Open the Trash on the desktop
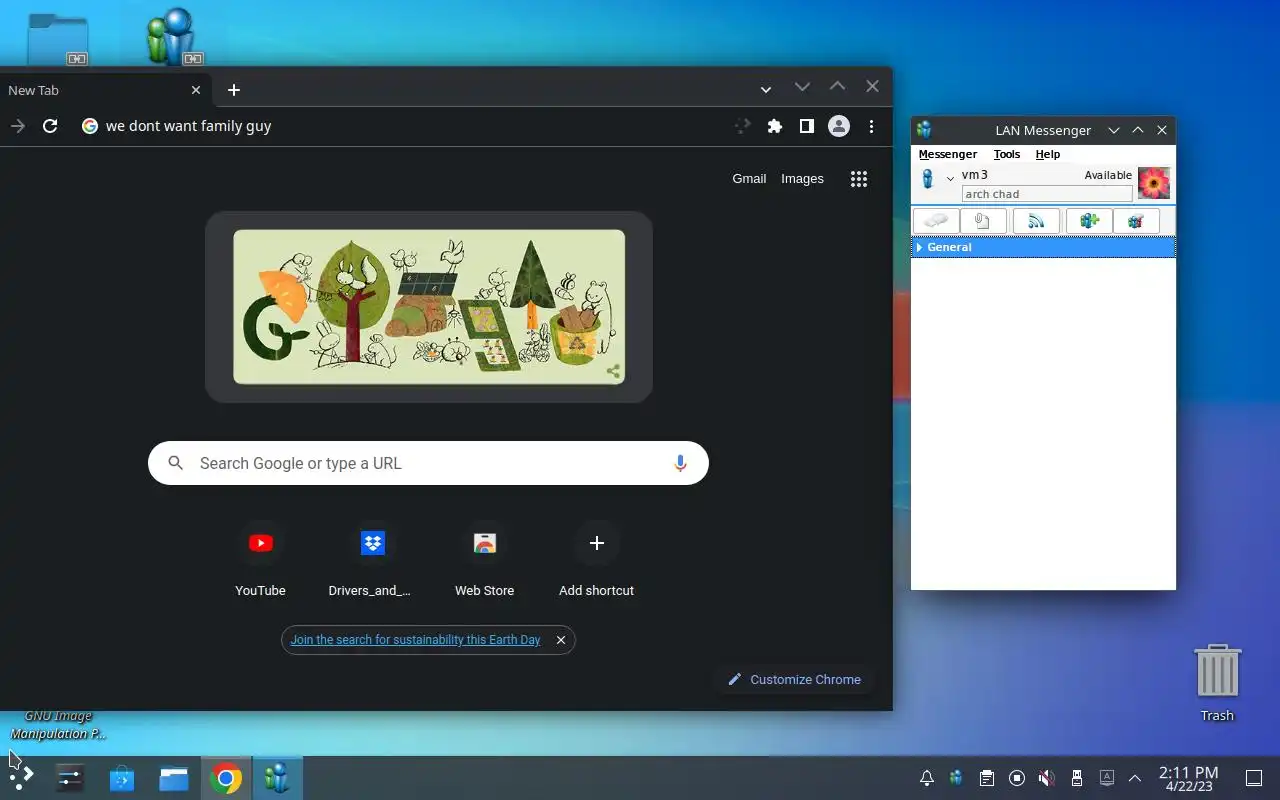This screenshot has height=800, width=1280. point(1217,682)
